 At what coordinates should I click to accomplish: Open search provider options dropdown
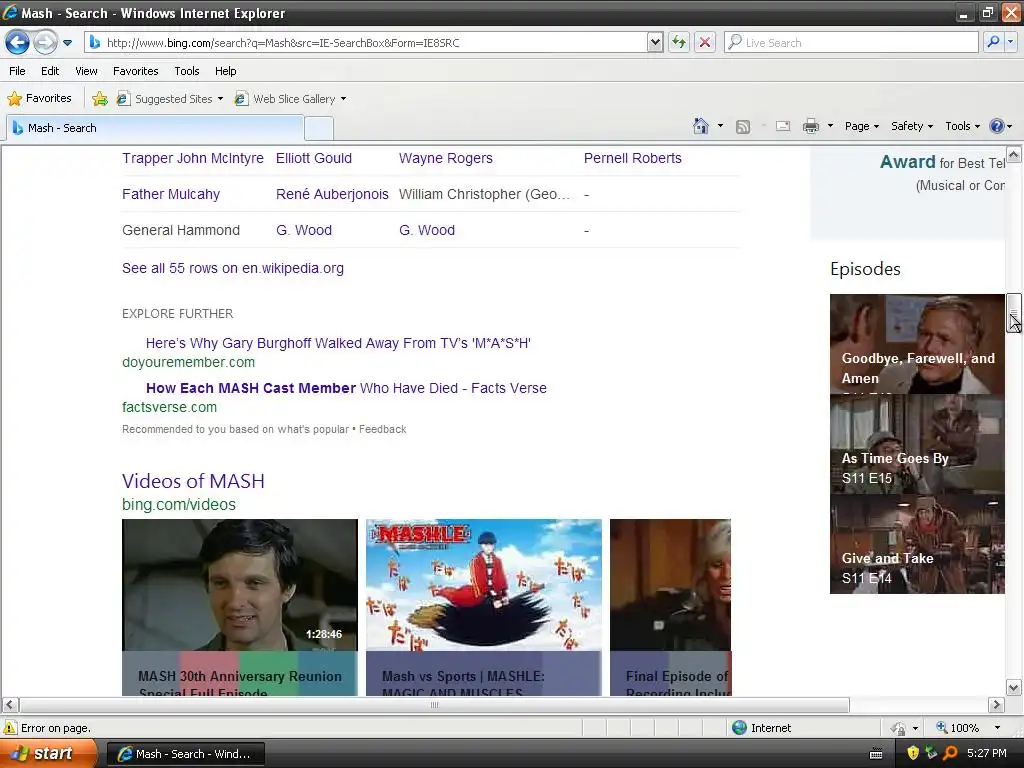[x=1011, y=42]
